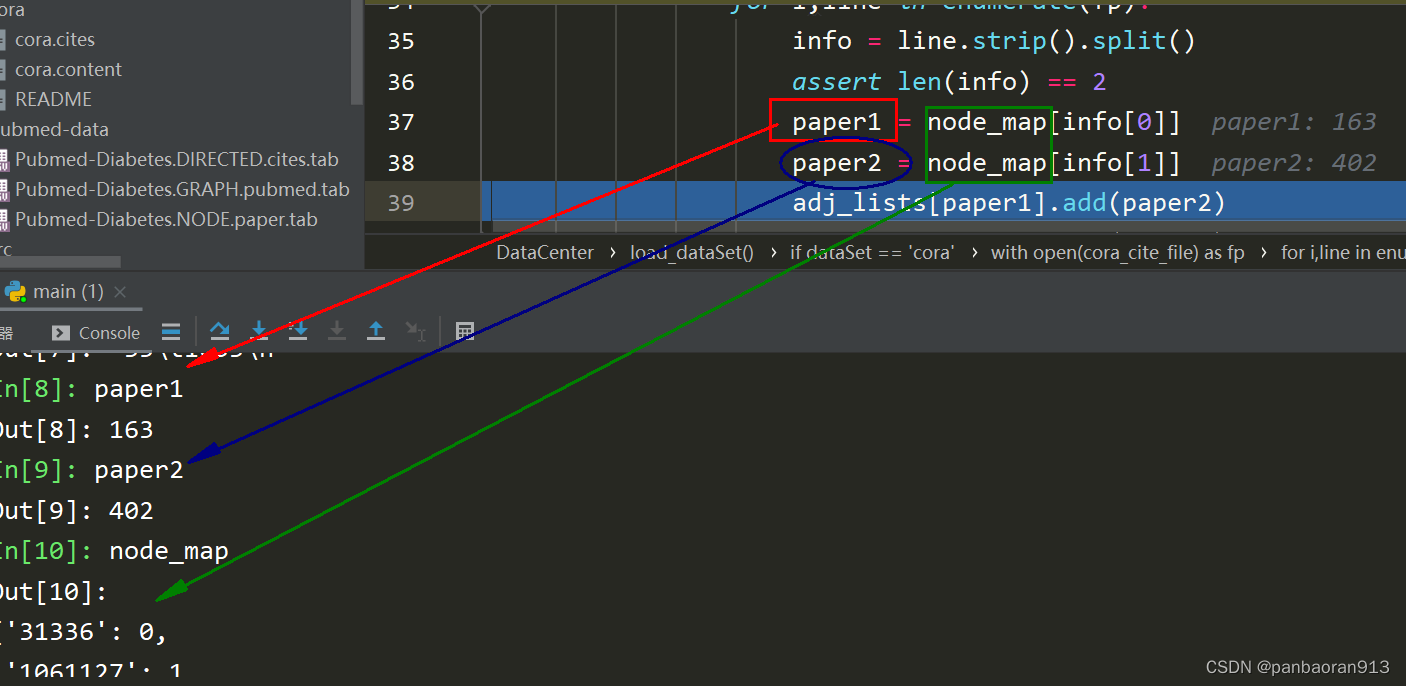Image resolution: width=1406 pixels, height=686 pixels.
Task: Click line number 39 in the gutter
Action: [400, 203]
